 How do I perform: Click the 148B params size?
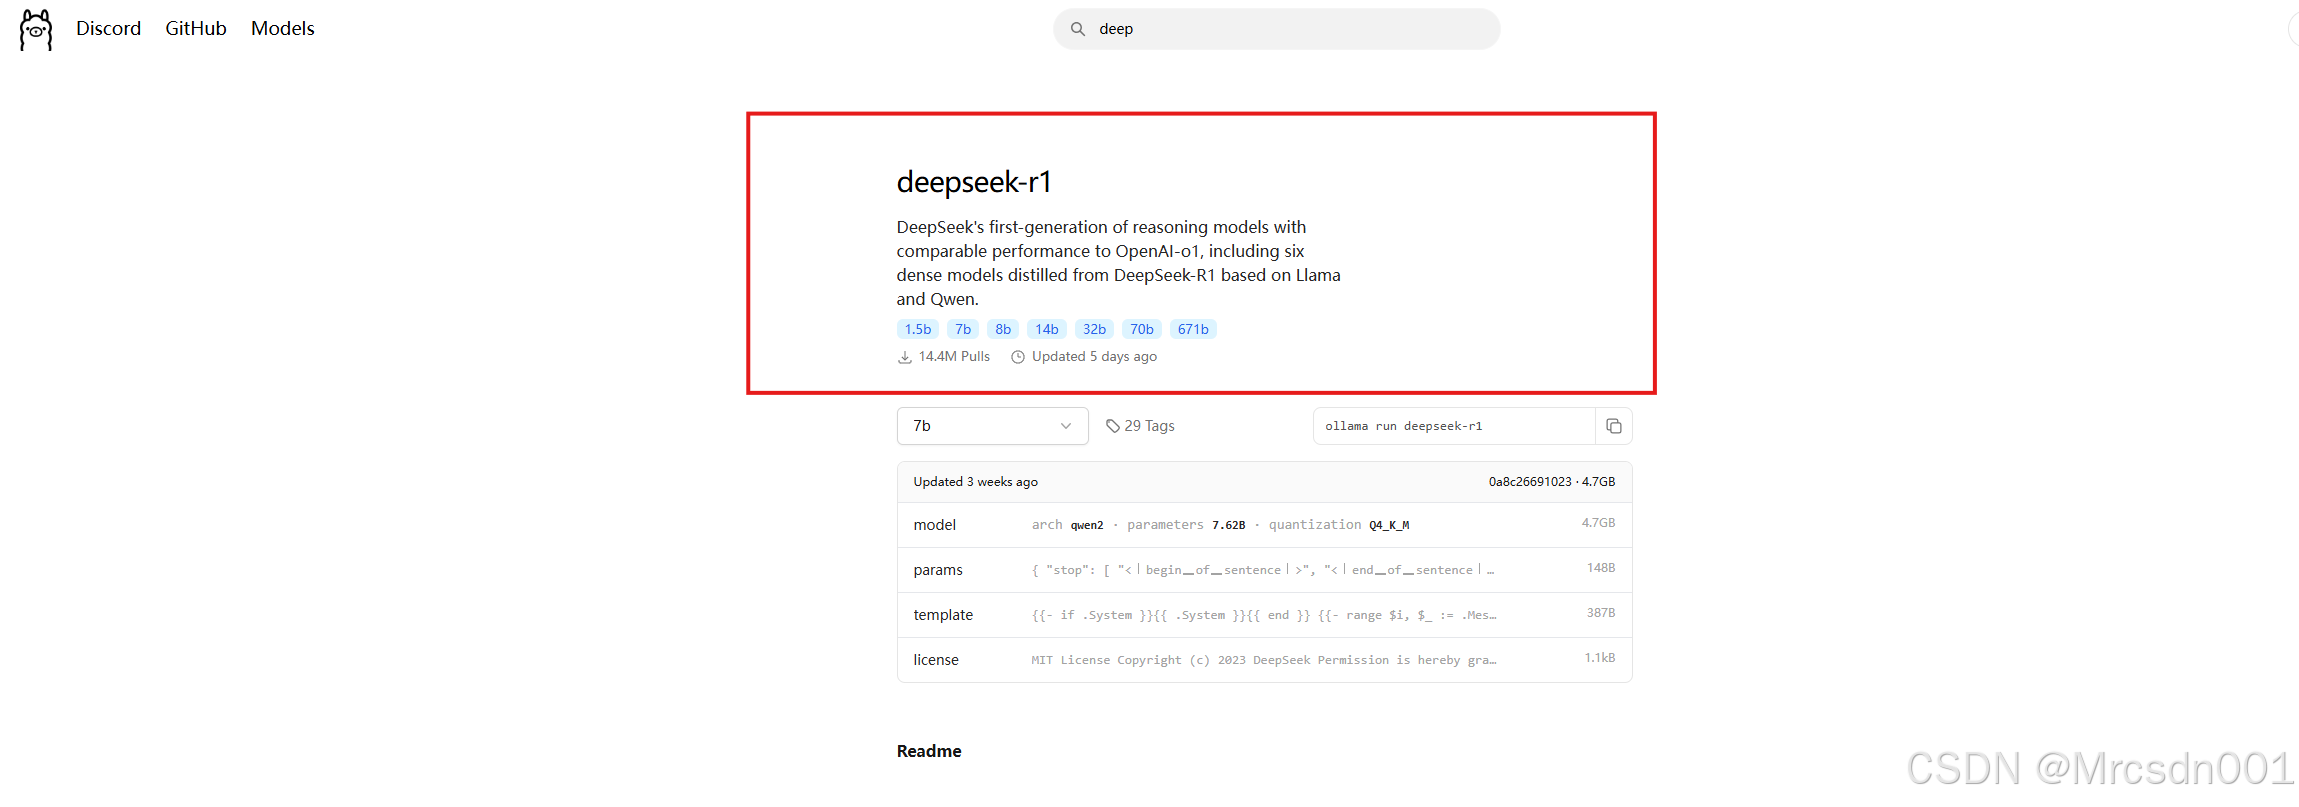[x=1601, y=568]
